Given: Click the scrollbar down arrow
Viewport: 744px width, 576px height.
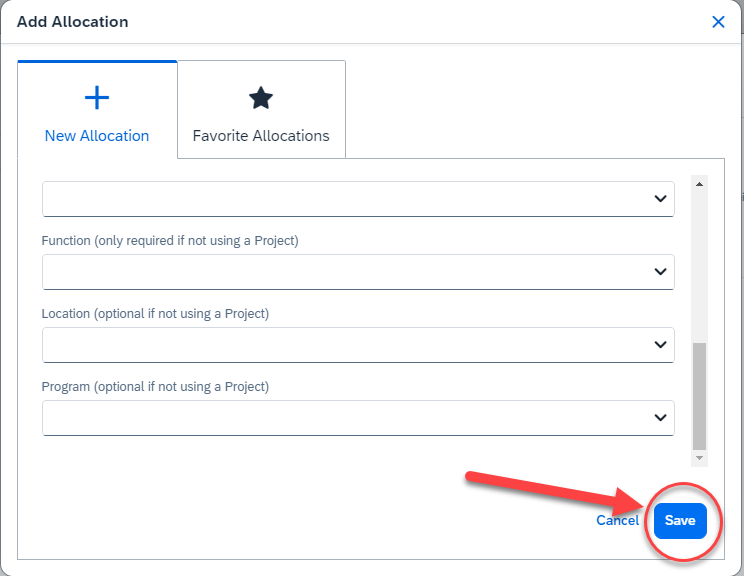Looking at the screenshot, I should [x=699, y=458].
